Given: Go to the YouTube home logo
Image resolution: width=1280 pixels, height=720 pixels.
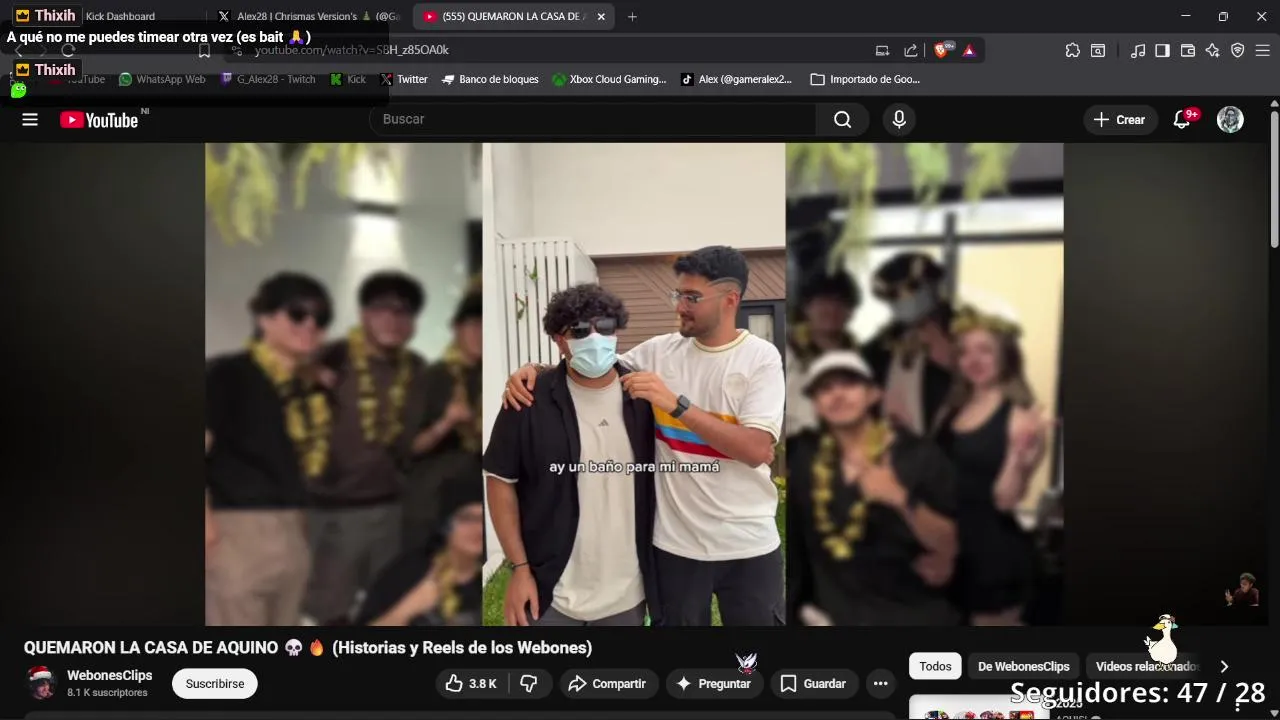Looking at the screenshot, I should pos(99,120).
